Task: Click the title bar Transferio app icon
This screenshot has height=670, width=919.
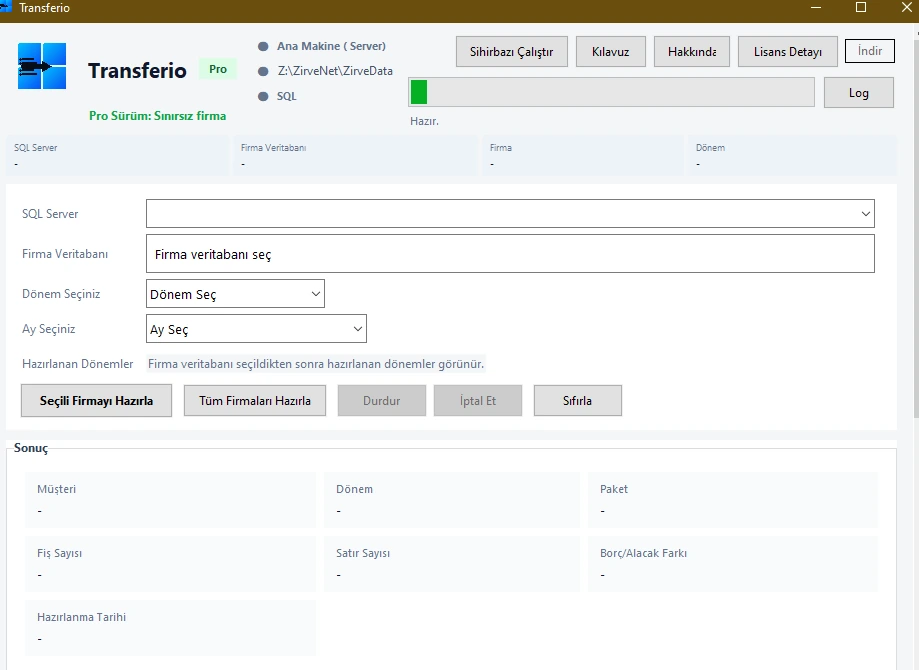Action: point(6,7)
